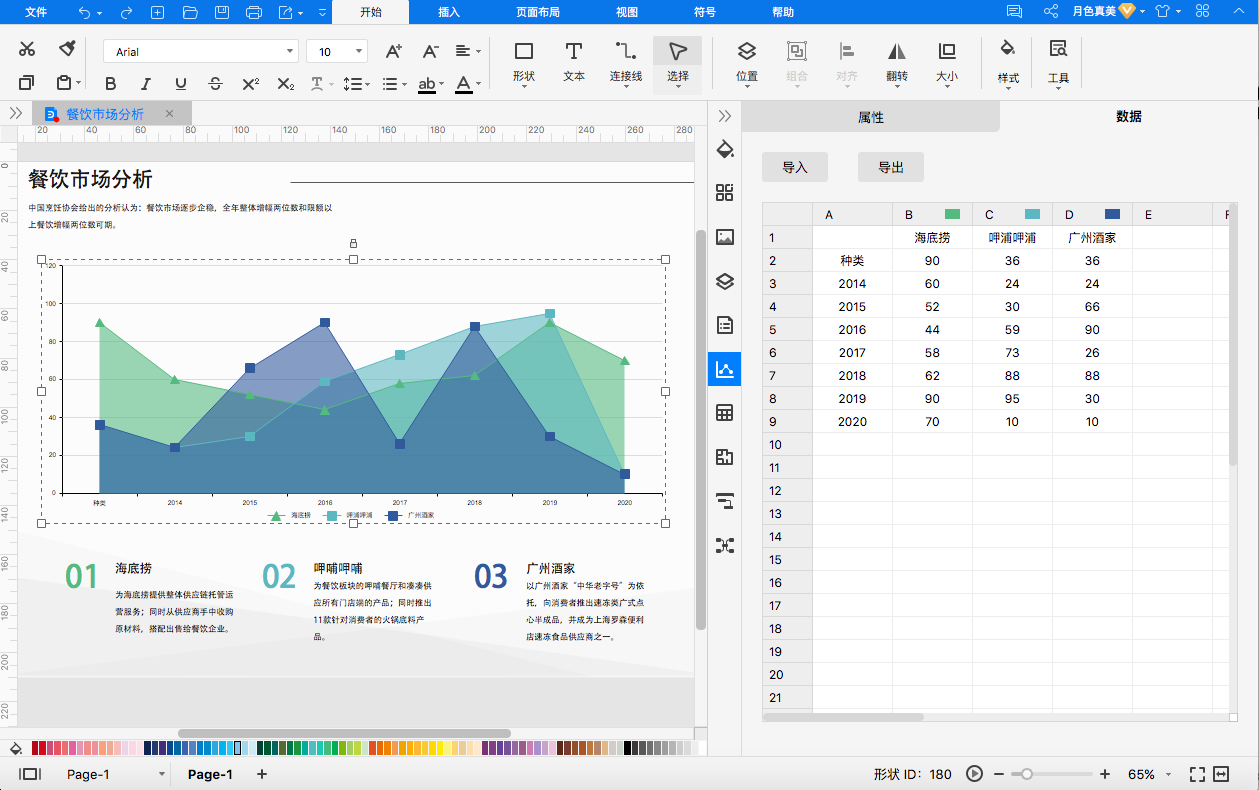Select data cell containing 海底捞
This screenshot has width=1259, height=790.
[932, 238]
